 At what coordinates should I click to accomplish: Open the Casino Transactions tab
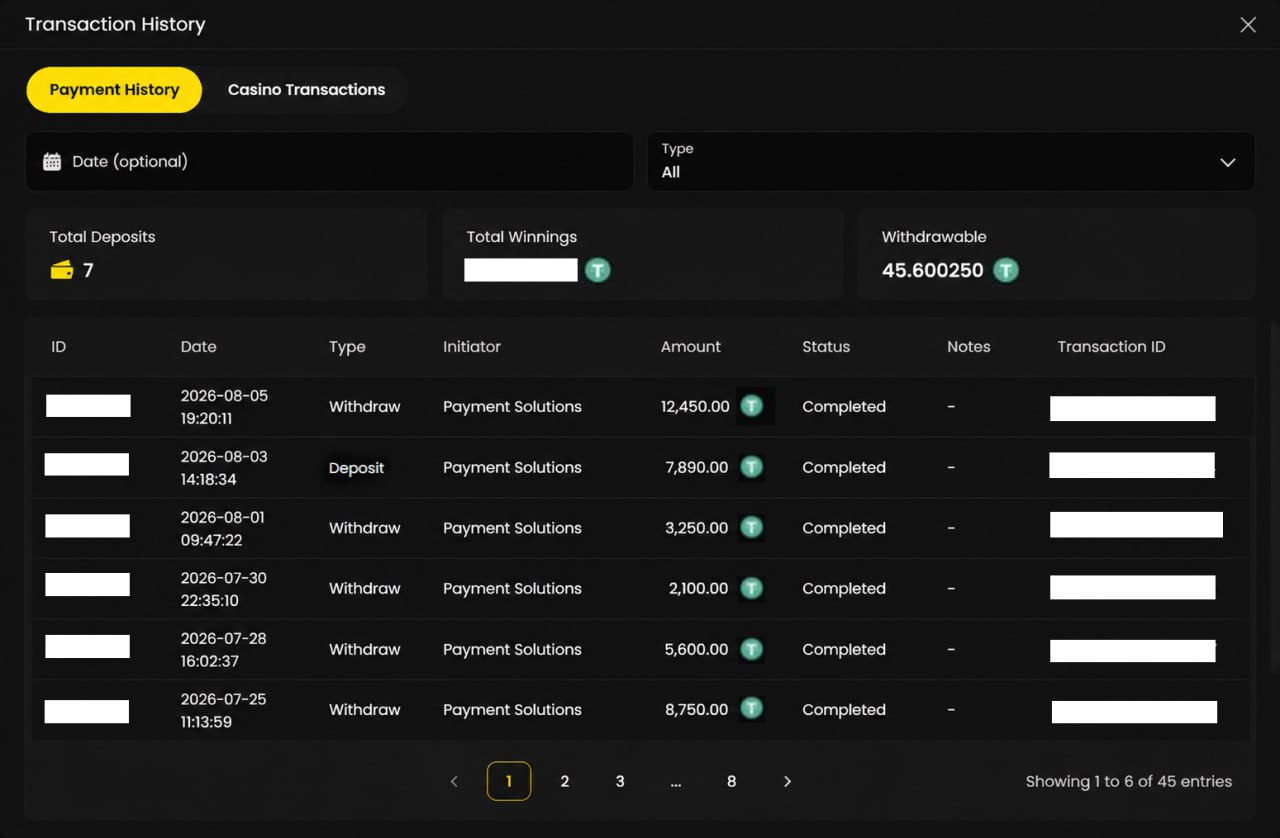pyautogui.click(x=306, y=90)
